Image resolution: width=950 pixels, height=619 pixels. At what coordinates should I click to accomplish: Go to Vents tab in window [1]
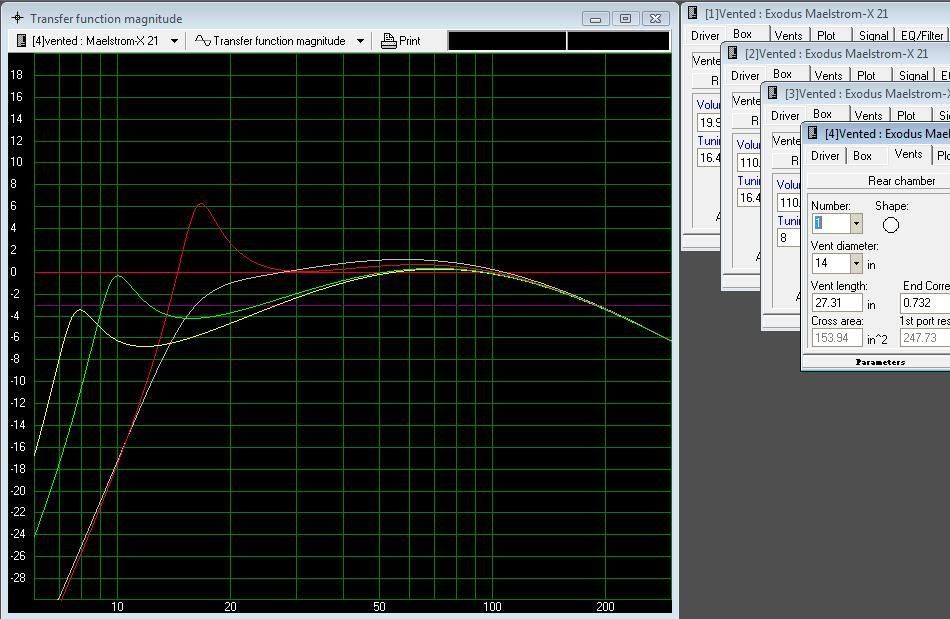point(788,36)
